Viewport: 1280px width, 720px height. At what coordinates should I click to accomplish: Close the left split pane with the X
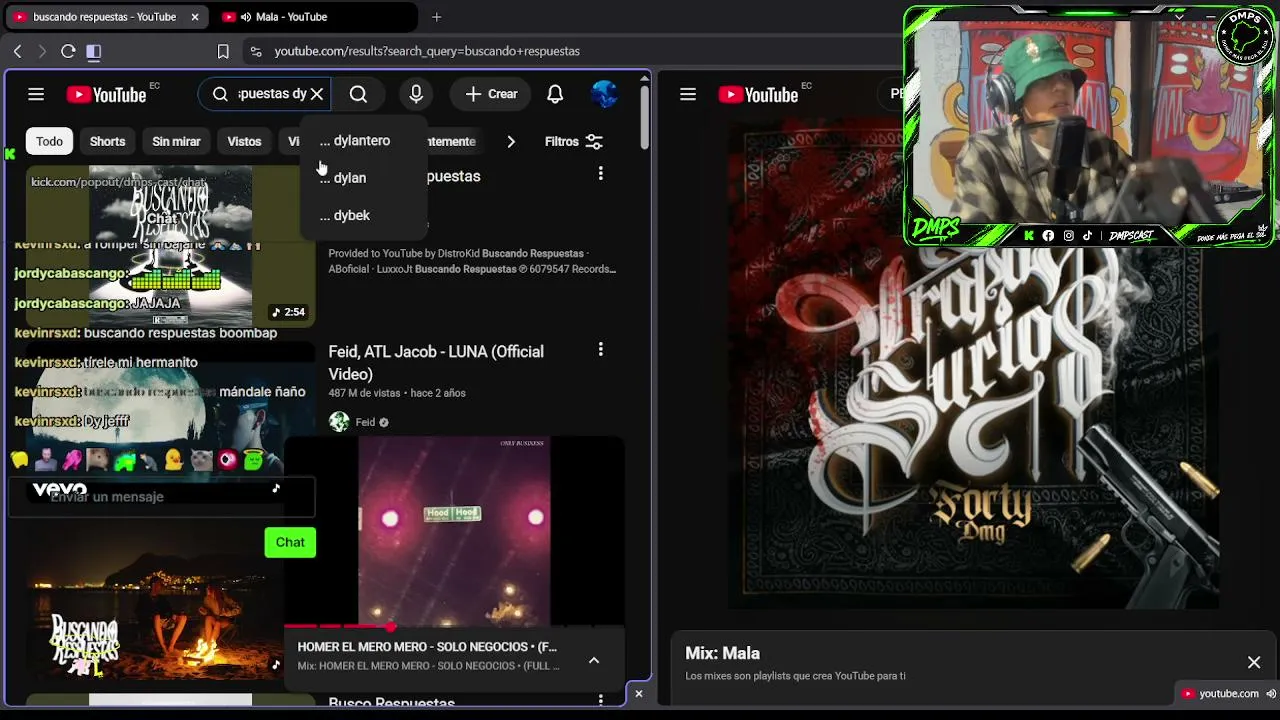[x=639, y=693]
